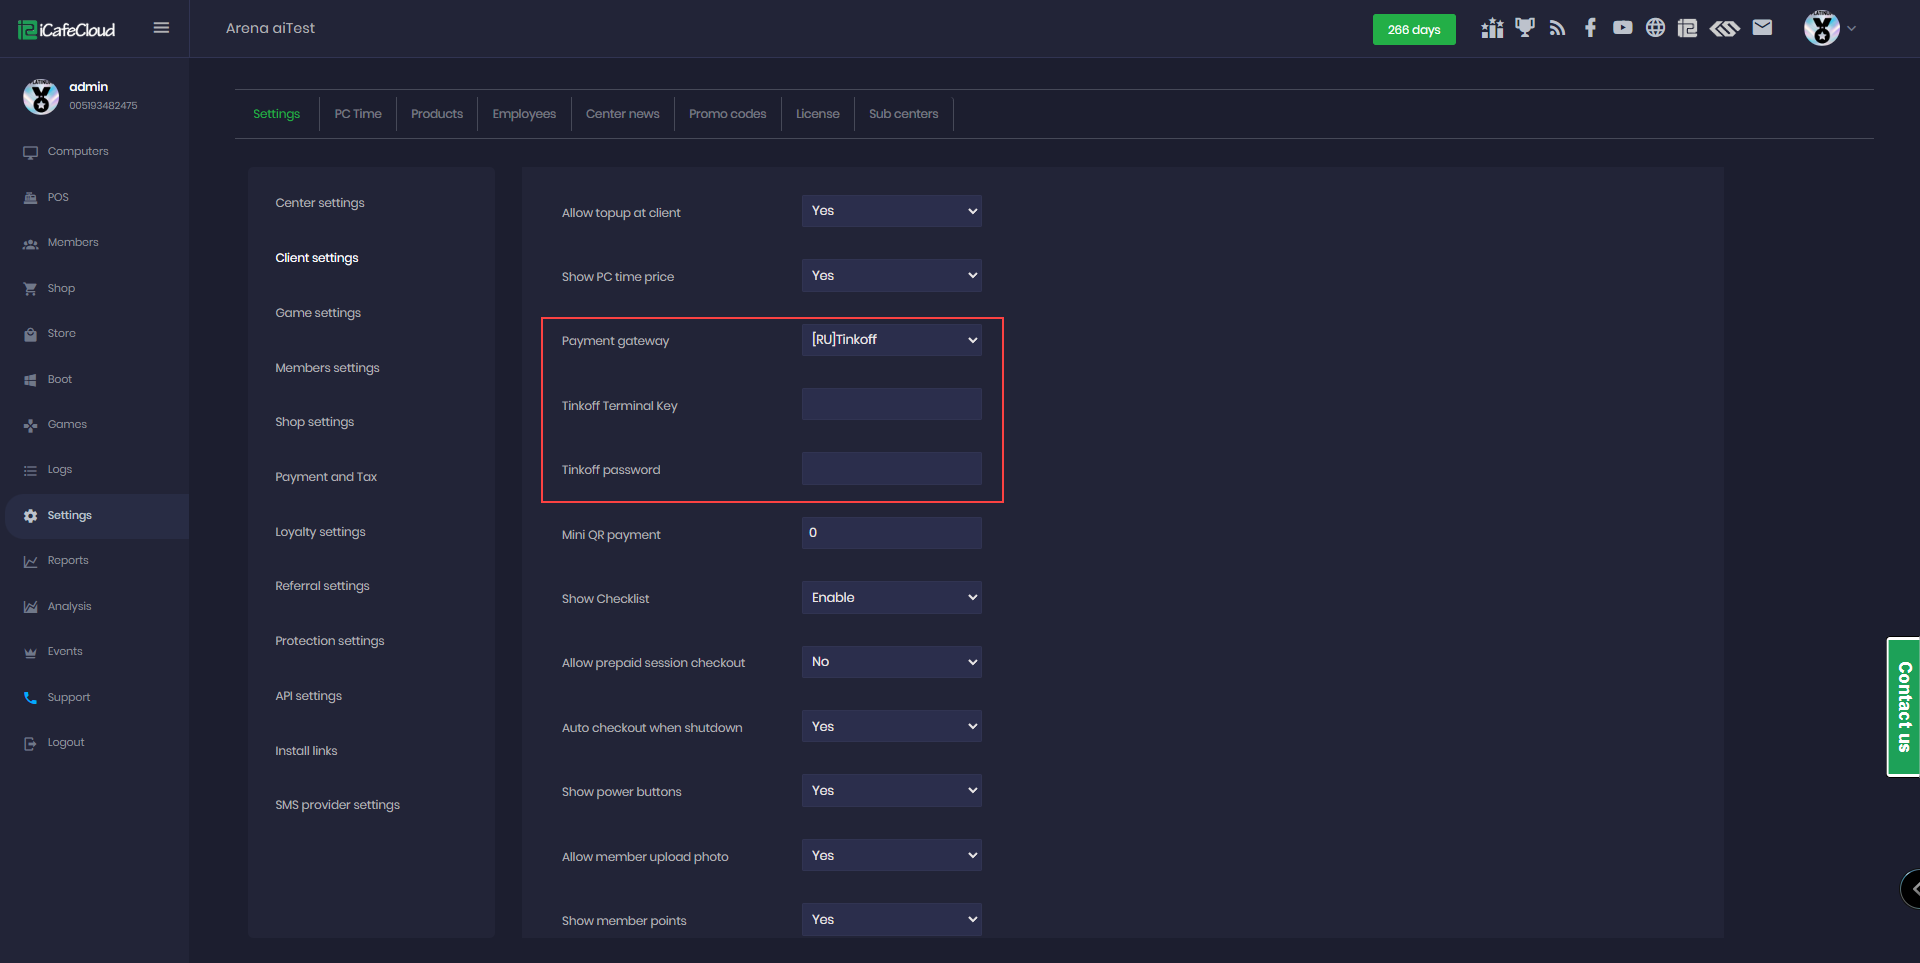The image size is (1920, 963).
Task: Open the Facebook page icon
Action: pos(1590,28)
